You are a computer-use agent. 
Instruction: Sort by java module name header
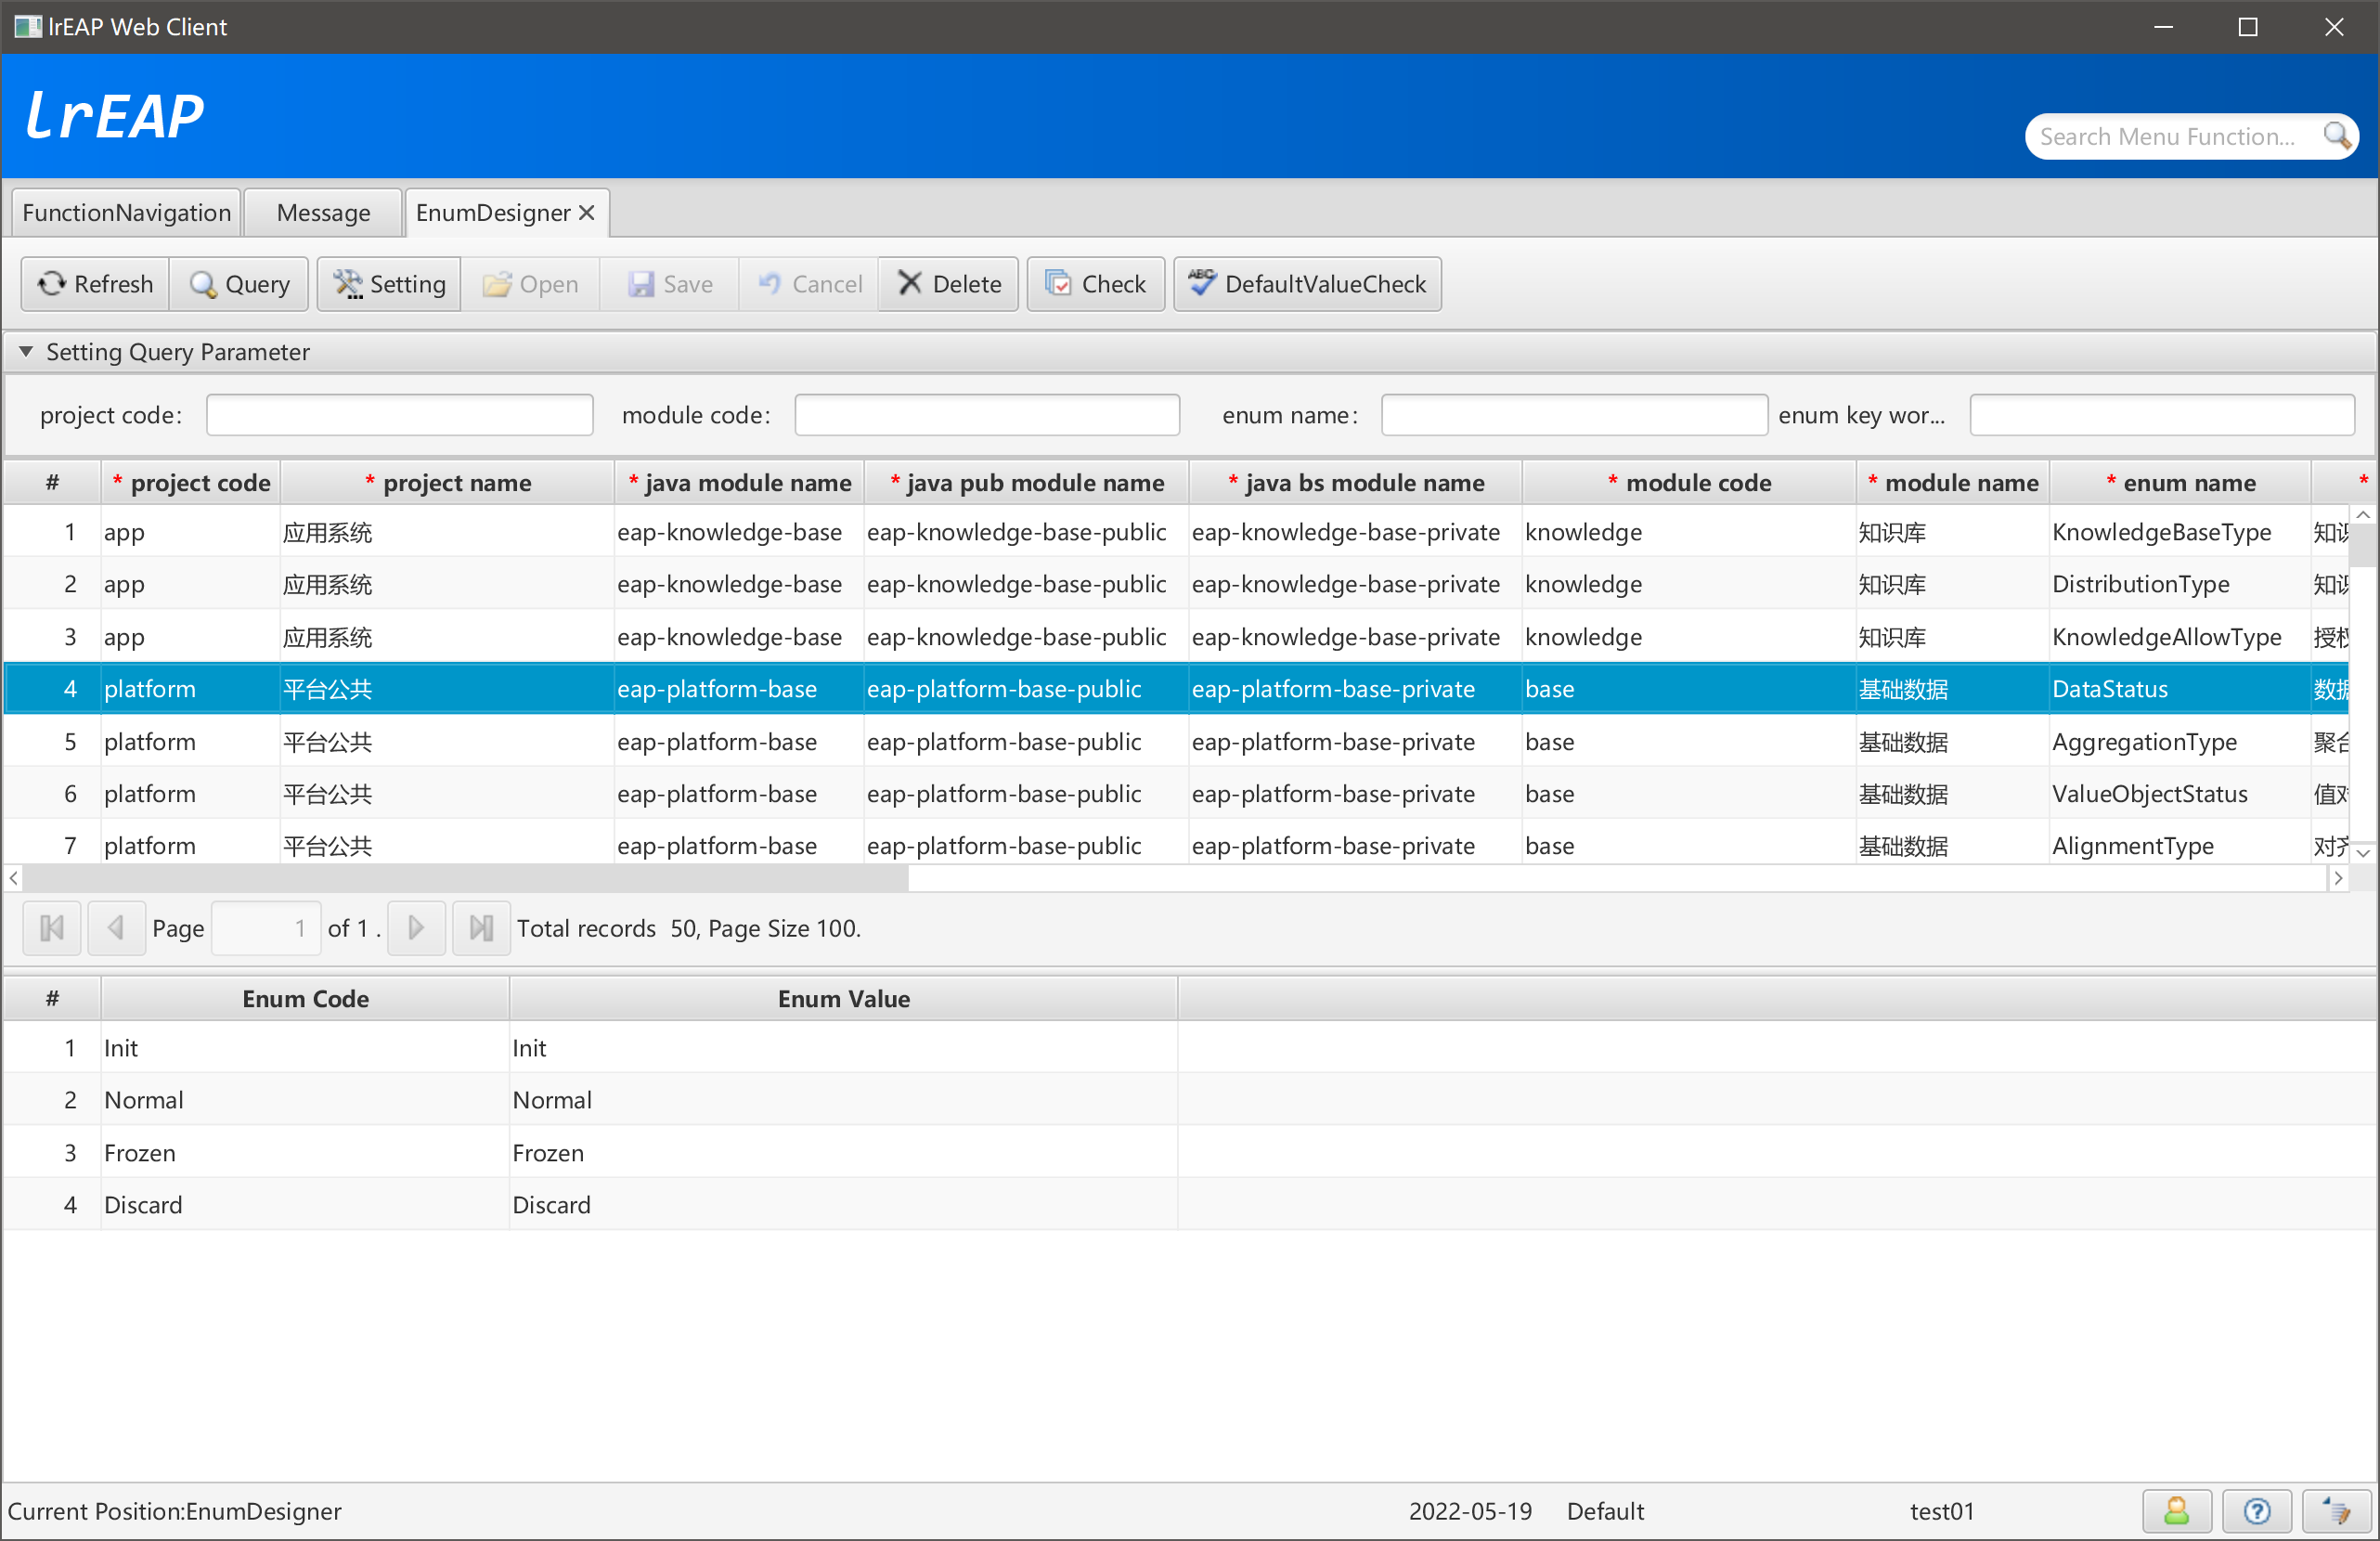pos(739,483)
